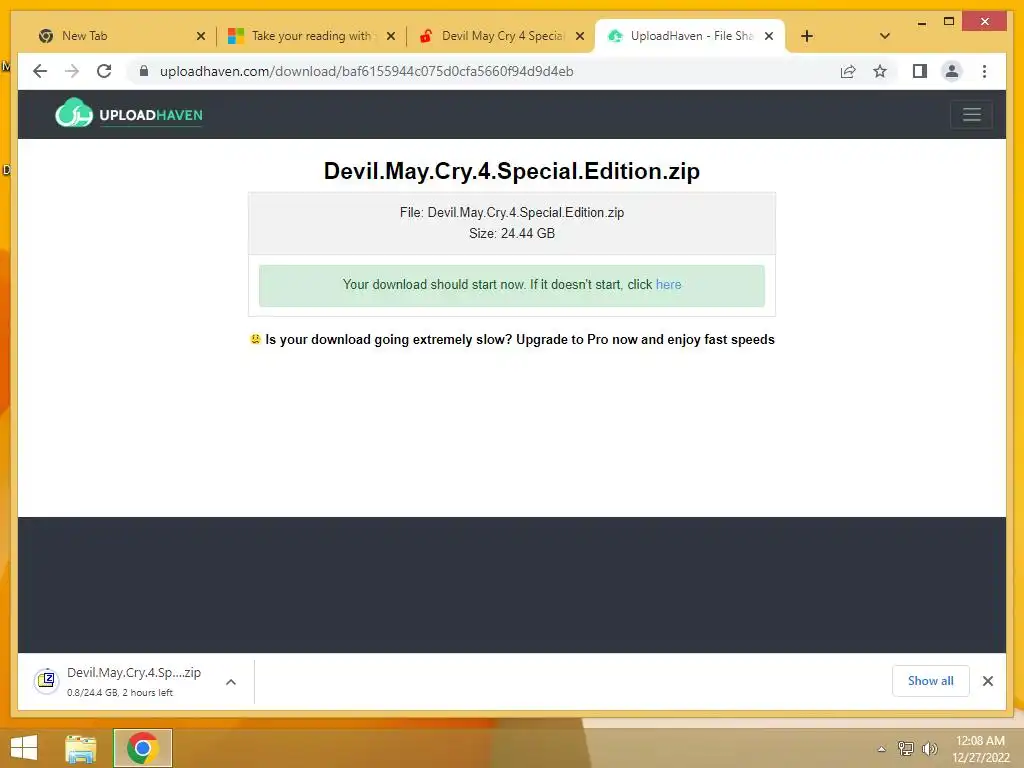Click the forward navigation arrow
The image size is (1024, 768).
coord(72,71)
